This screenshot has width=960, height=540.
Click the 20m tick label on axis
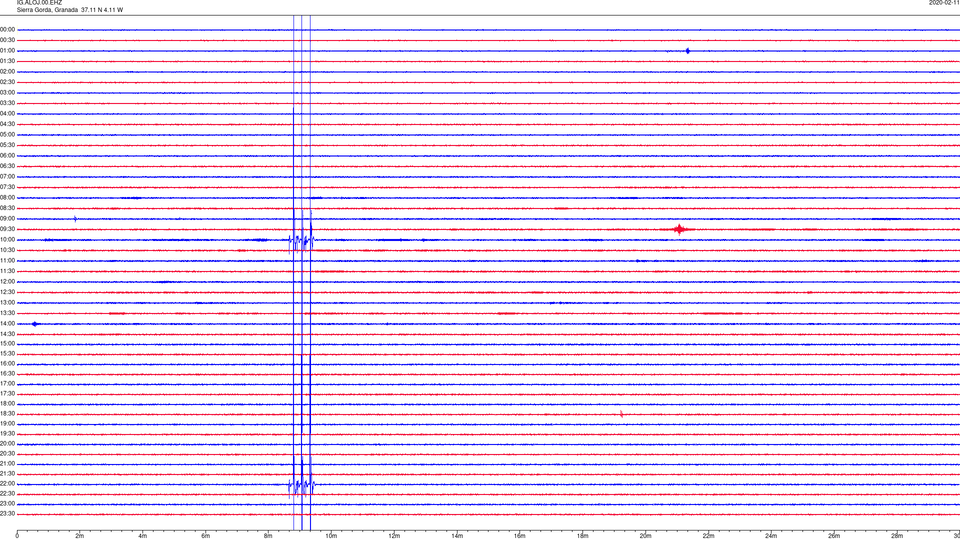click(645, 536)
